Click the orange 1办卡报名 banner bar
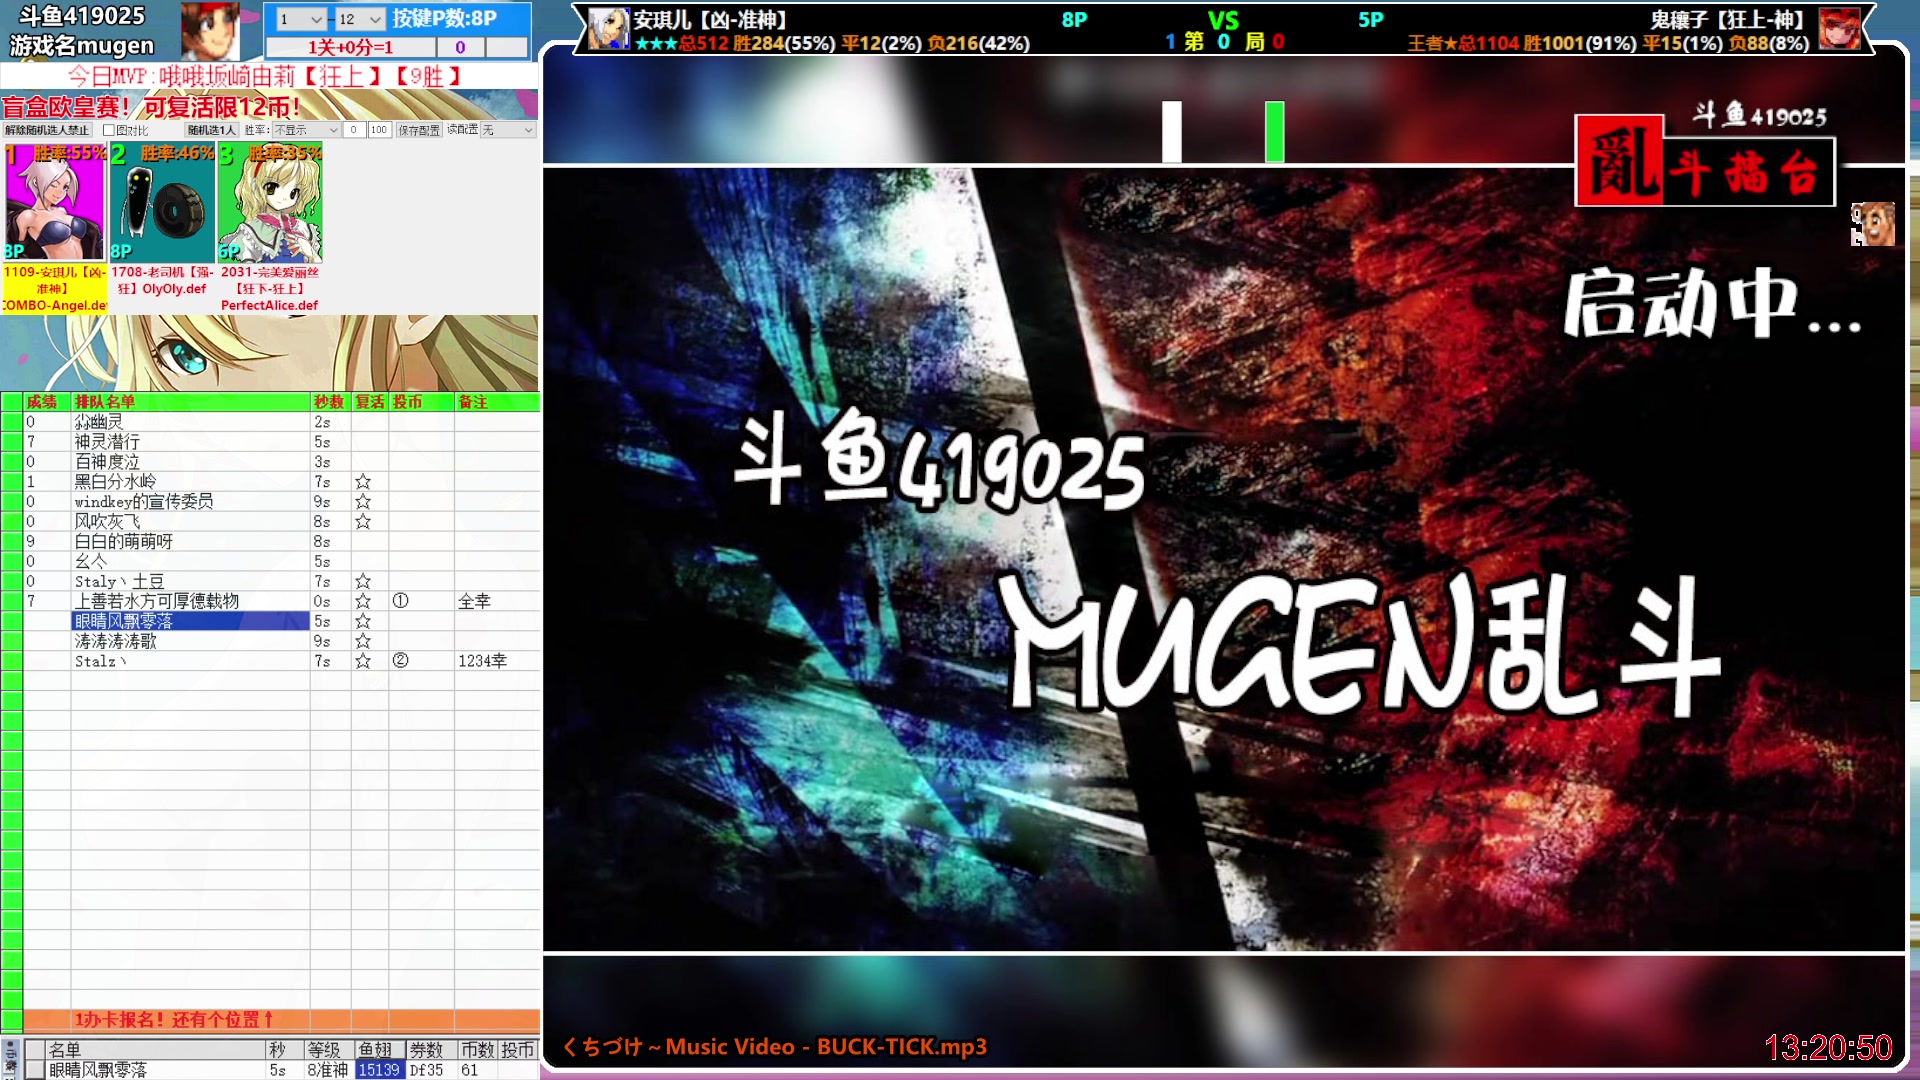The image size is (1920, 1080). 281,1020
